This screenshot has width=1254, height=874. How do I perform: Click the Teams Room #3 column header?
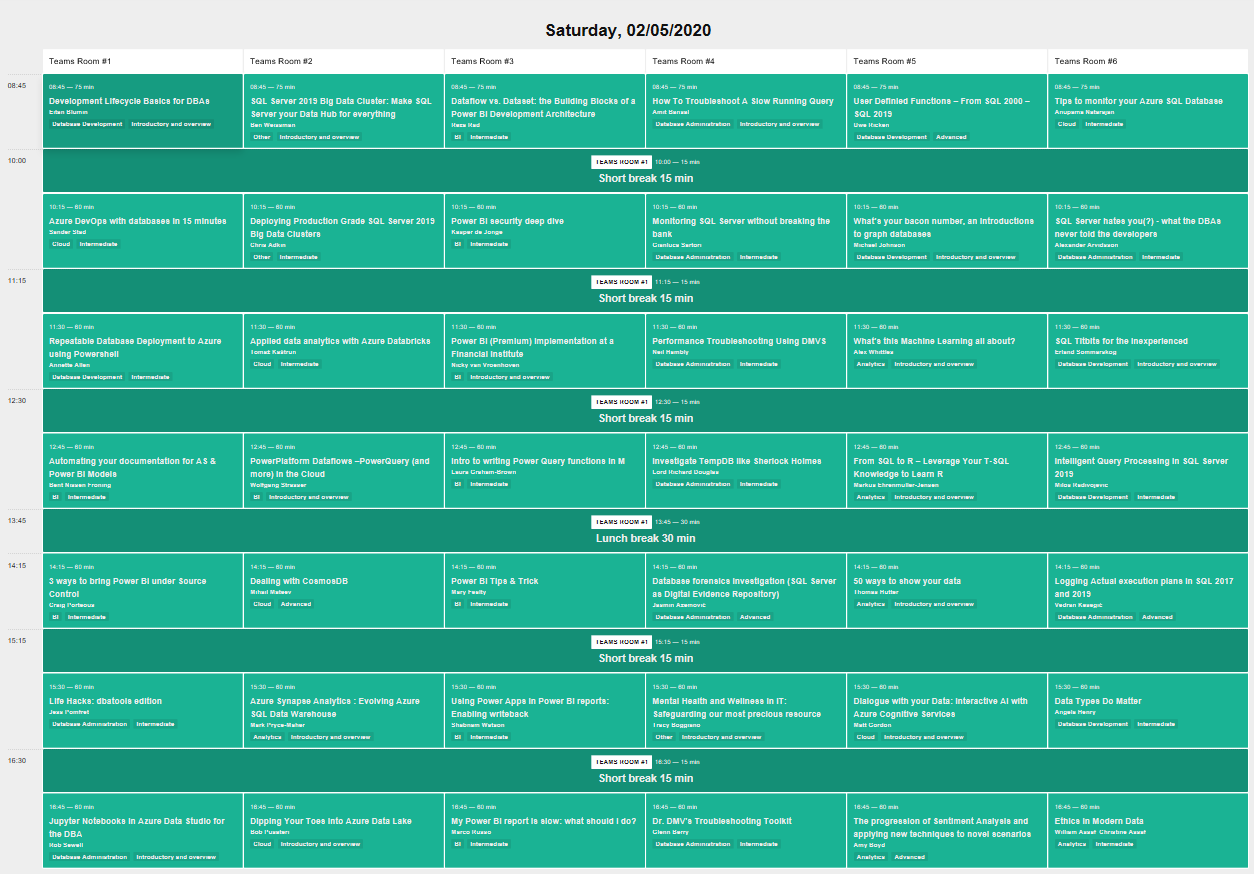coord(545,61)
